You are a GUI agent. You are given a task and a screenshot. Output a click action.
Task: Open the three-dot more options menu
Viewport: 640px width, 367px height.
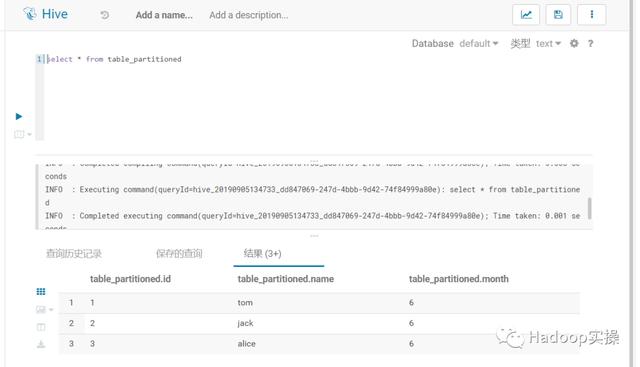(591, 15)
